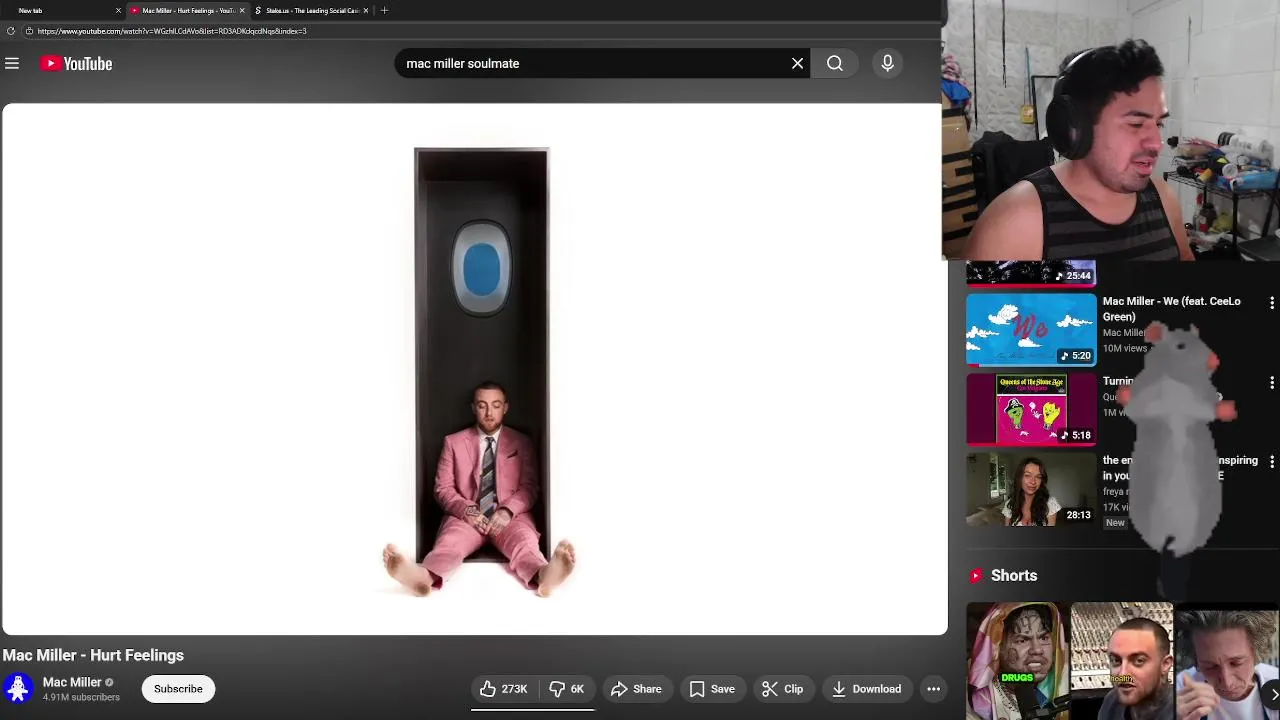Click the Mac Miller - Hurt Feelings title
1280x720 pixels.
pos(93,655)
